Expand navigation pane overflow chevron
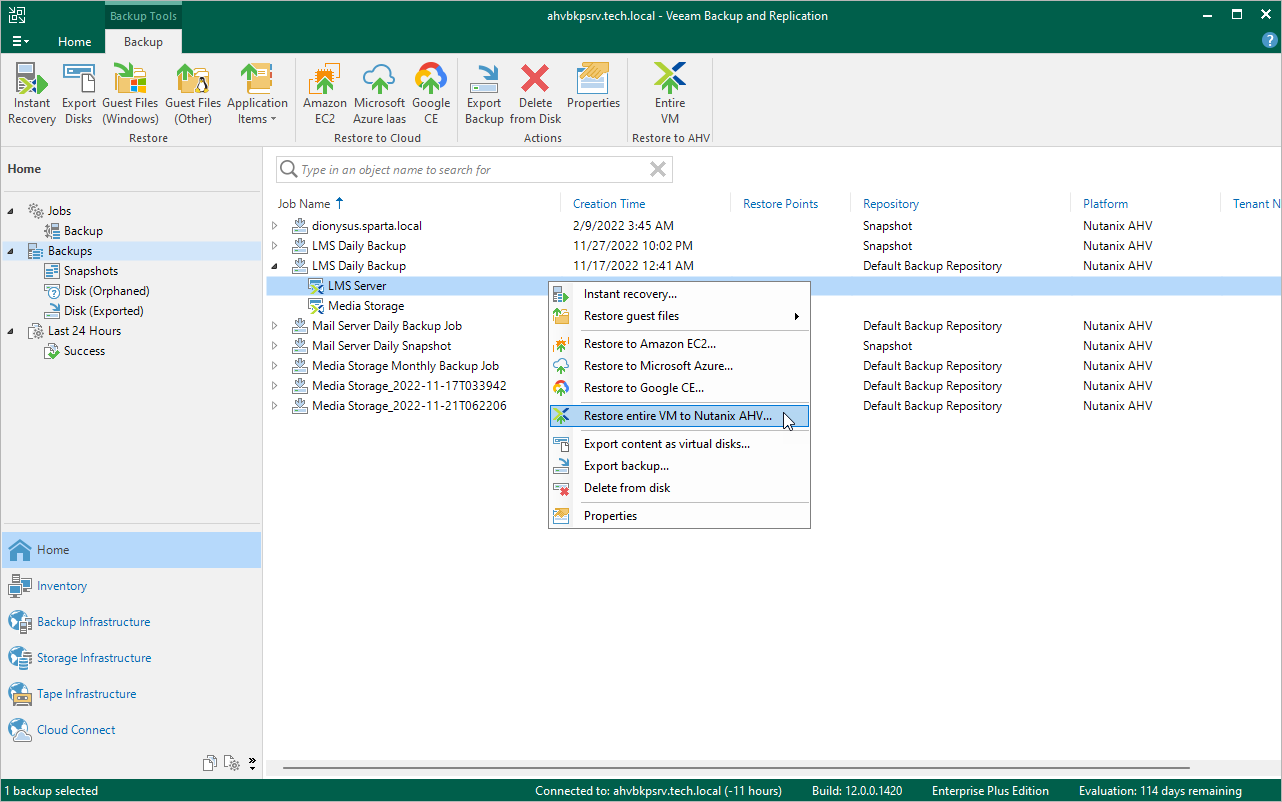Image resolution: width=1282 pixels, height=802 pixels. tap(252, 763)
